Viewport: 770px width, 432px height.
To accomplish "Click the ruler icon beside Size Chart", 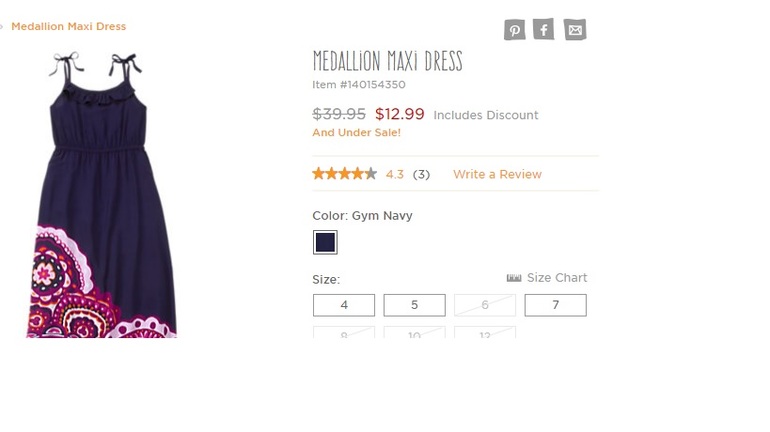I will pos(514,278).
